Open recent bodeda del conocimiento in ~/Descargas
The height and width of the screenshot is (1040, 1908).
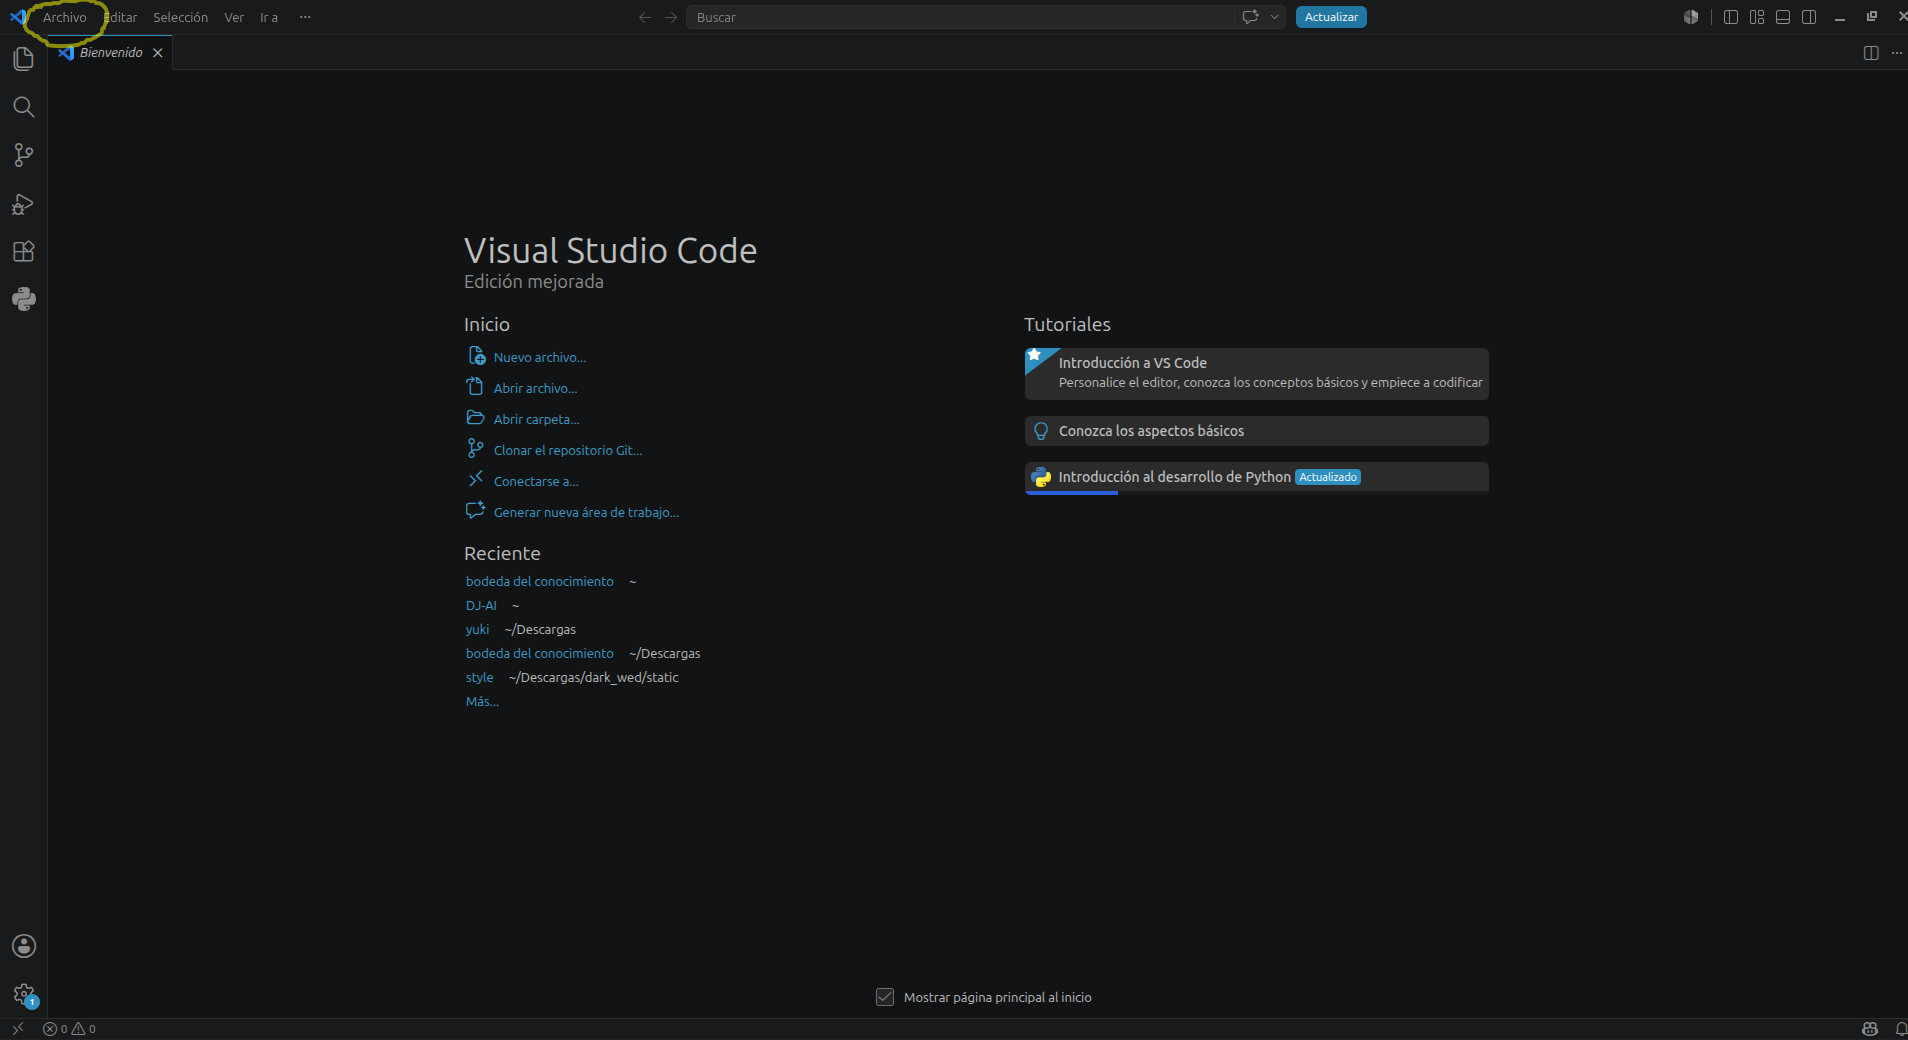[x=540, y=653]
